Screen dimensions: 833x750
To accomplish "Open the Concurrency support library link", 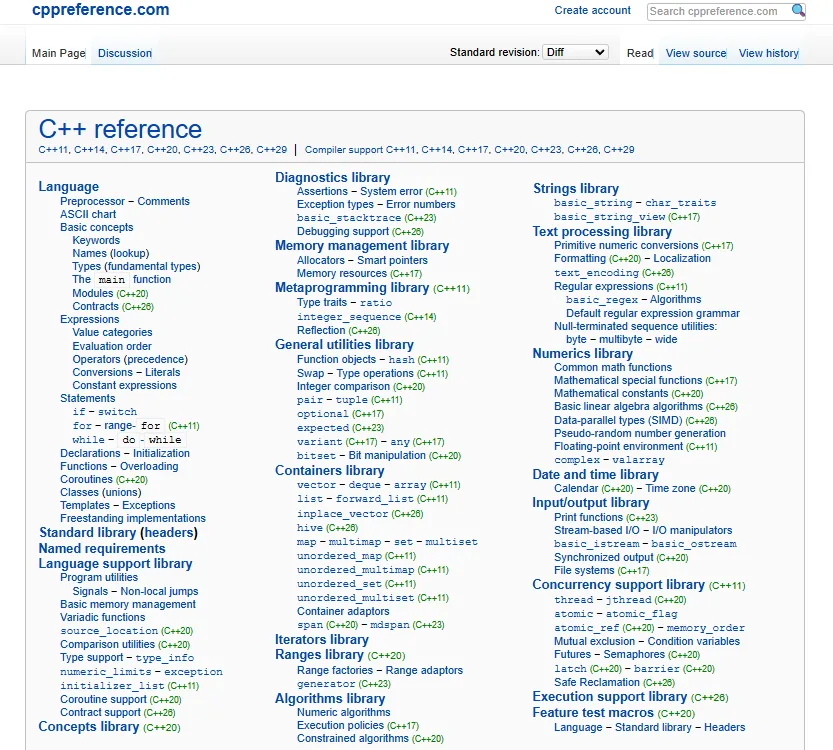I will point(618,585).
